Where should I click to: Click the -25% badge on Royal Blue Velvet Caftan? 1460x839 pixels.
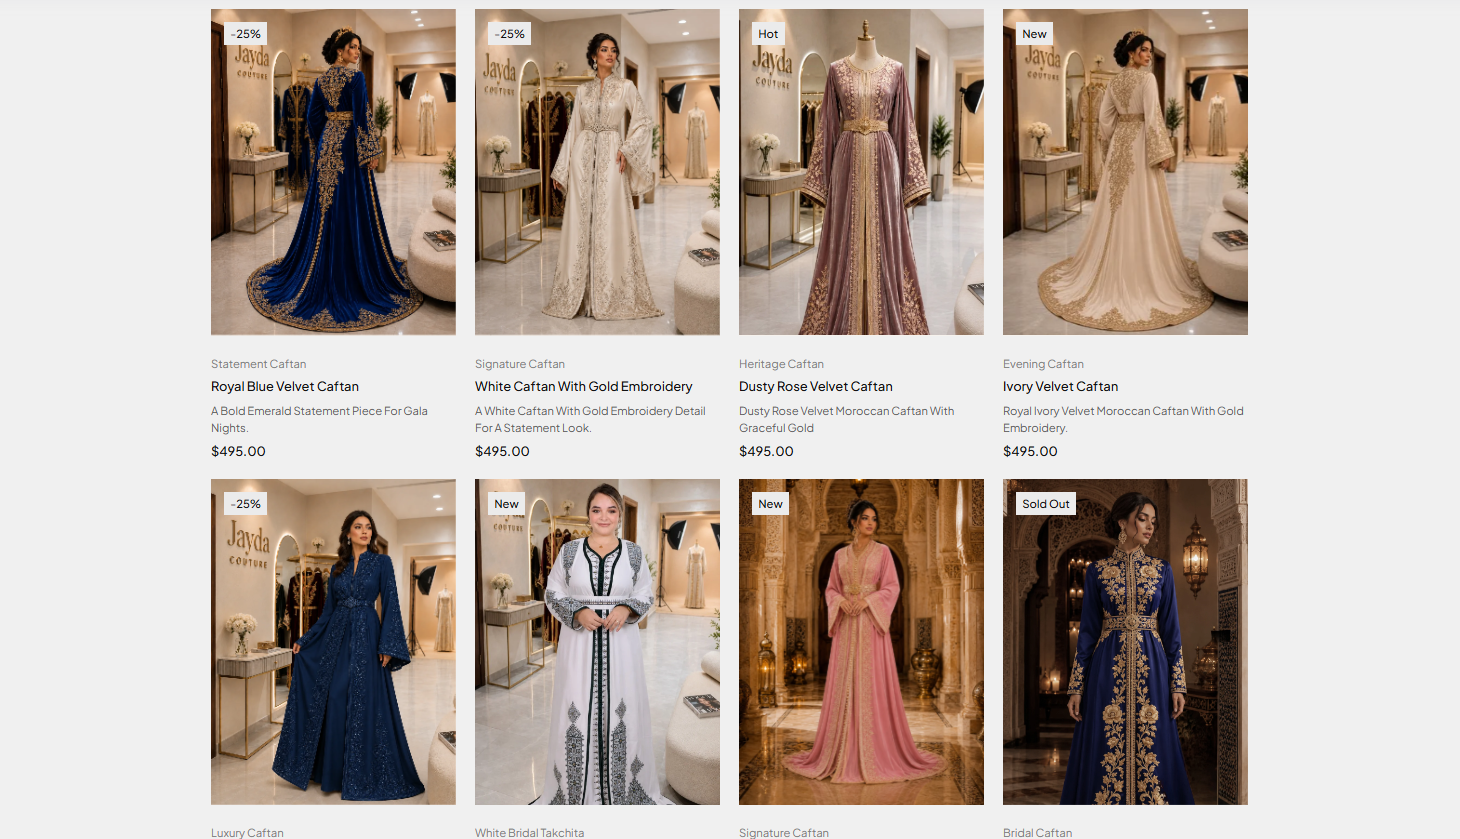click(246, 34)
